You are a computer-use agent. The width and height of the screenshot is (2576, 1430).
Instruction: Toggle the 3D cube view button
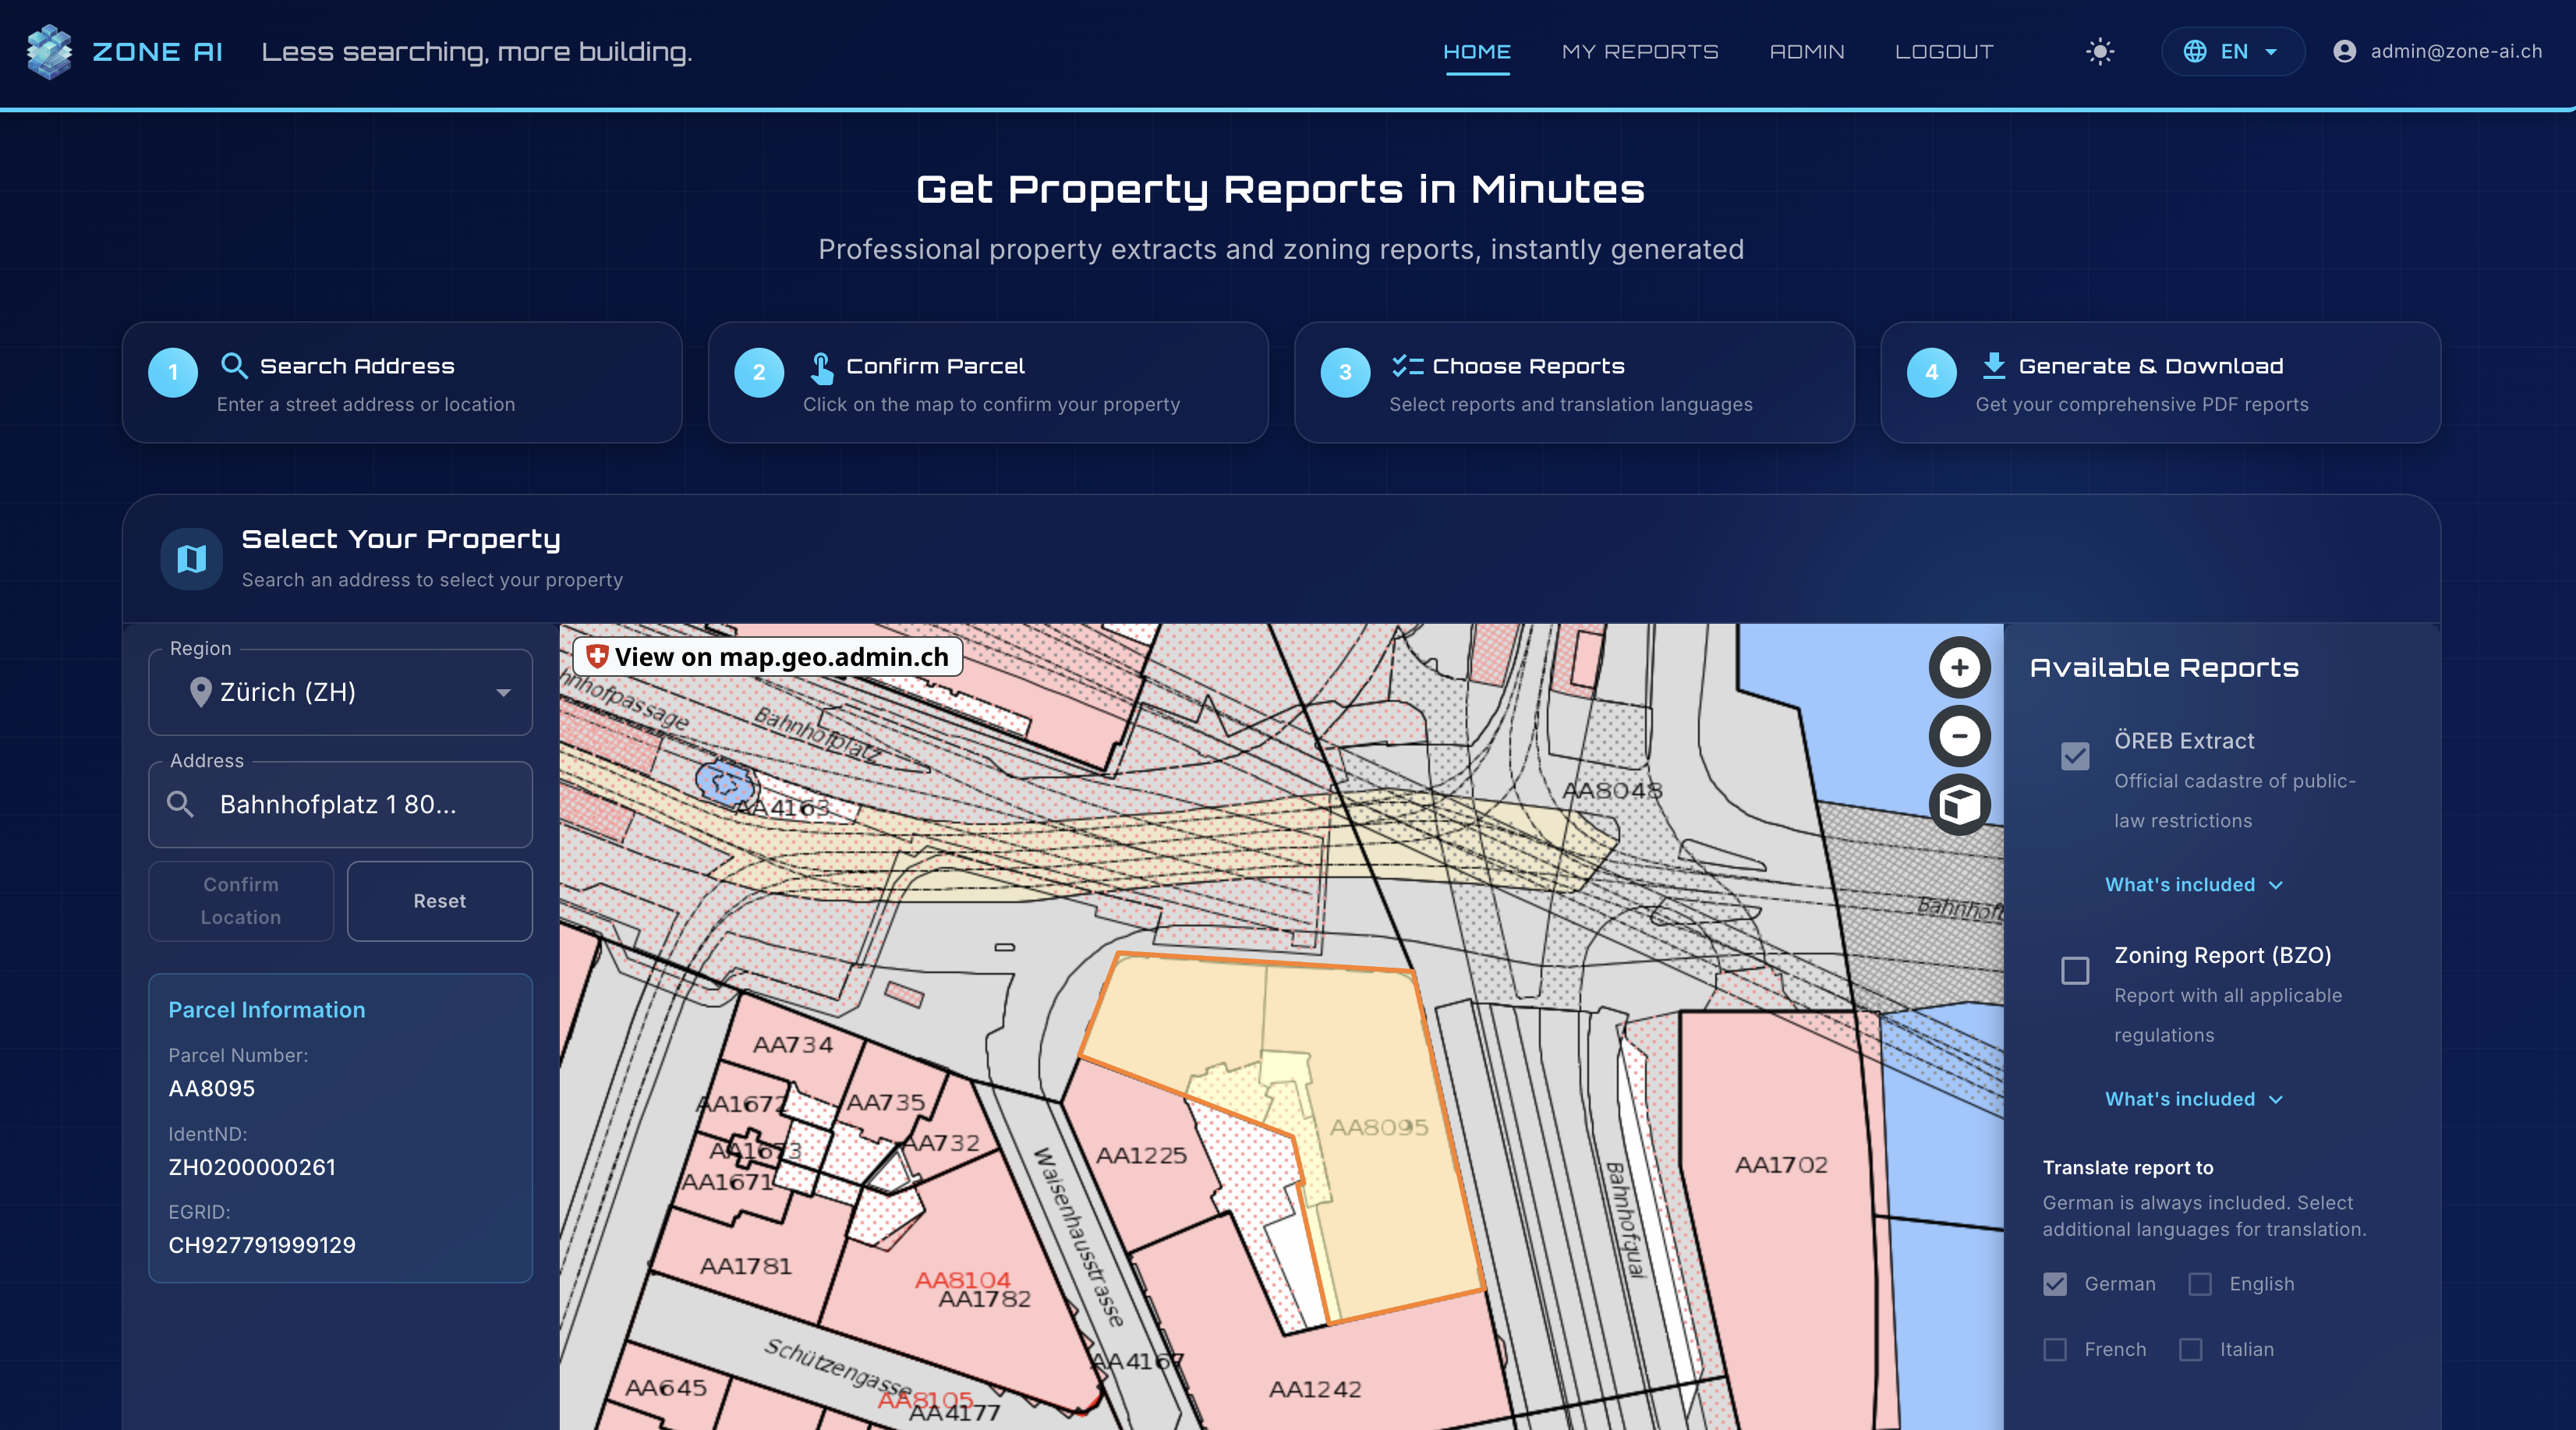(1959, 804)
